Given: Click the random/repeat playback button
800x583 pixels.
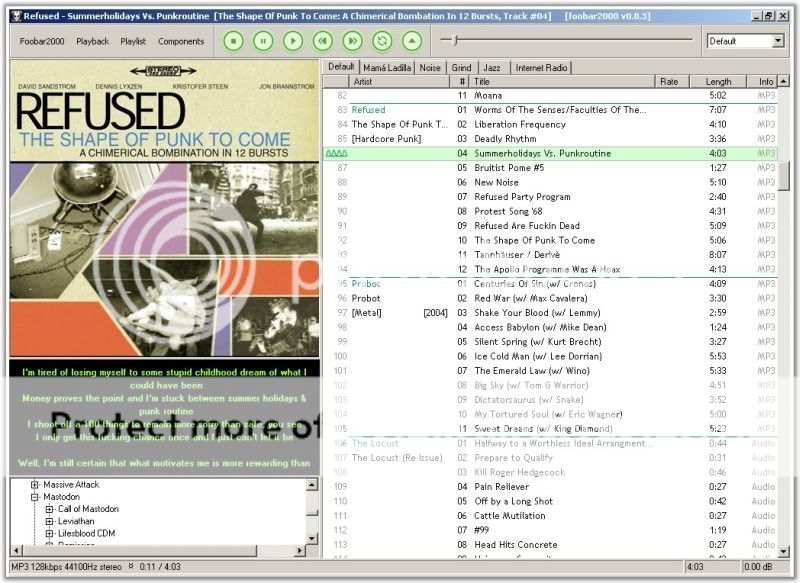Looking at the screenshot, I should click(382, 41).
